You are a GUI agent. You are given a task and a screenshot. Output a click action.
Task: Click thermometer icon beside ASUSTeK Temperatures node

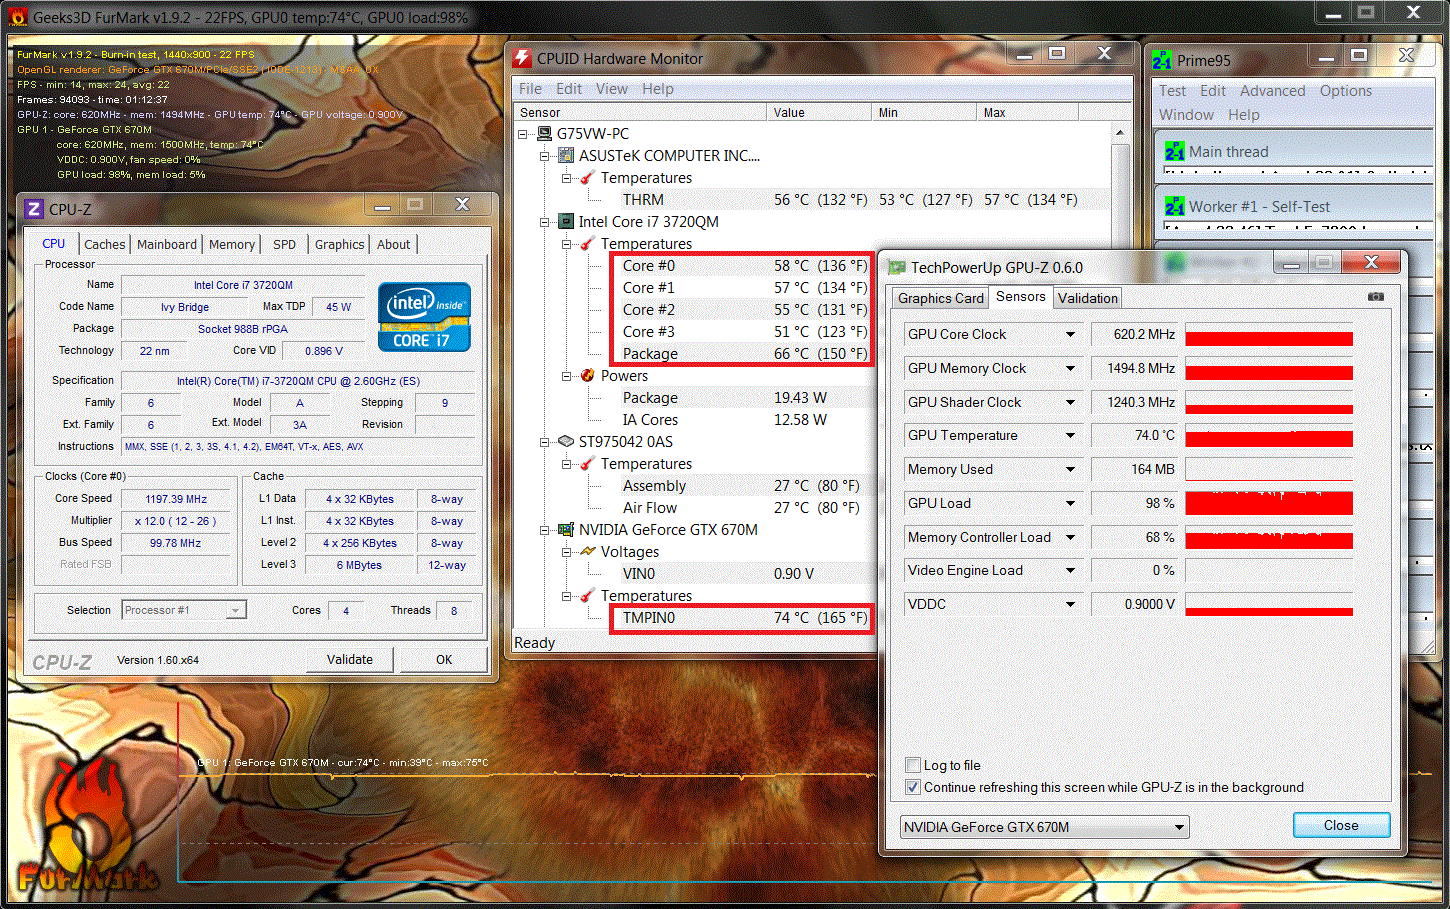point(588,177)
